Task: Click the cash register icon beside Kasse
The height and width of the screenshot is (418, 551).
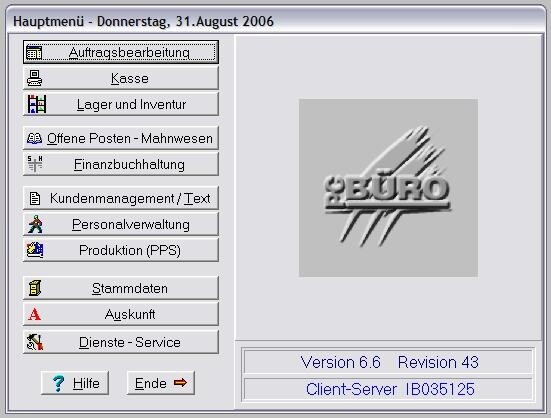Action: [34, 78]
